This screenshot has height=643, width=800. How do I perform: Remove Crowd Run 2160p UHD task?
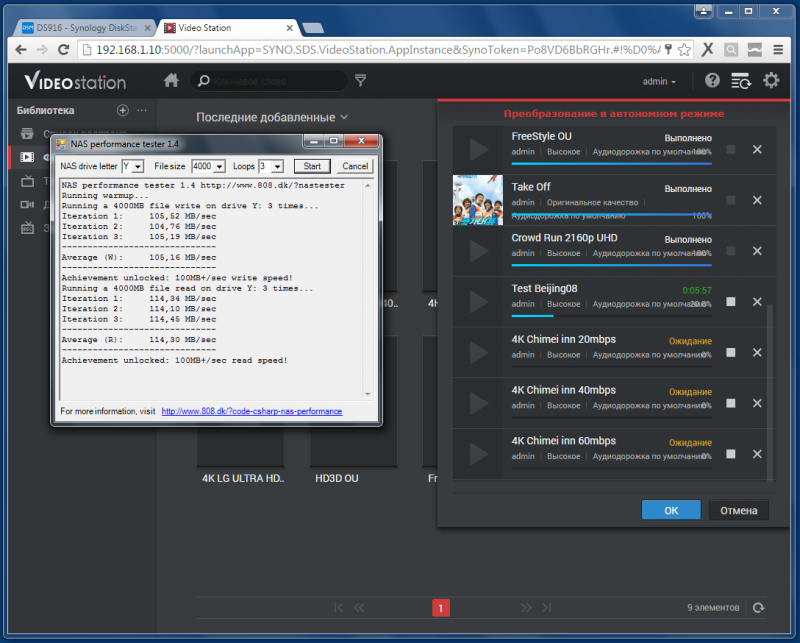[757, 251]
